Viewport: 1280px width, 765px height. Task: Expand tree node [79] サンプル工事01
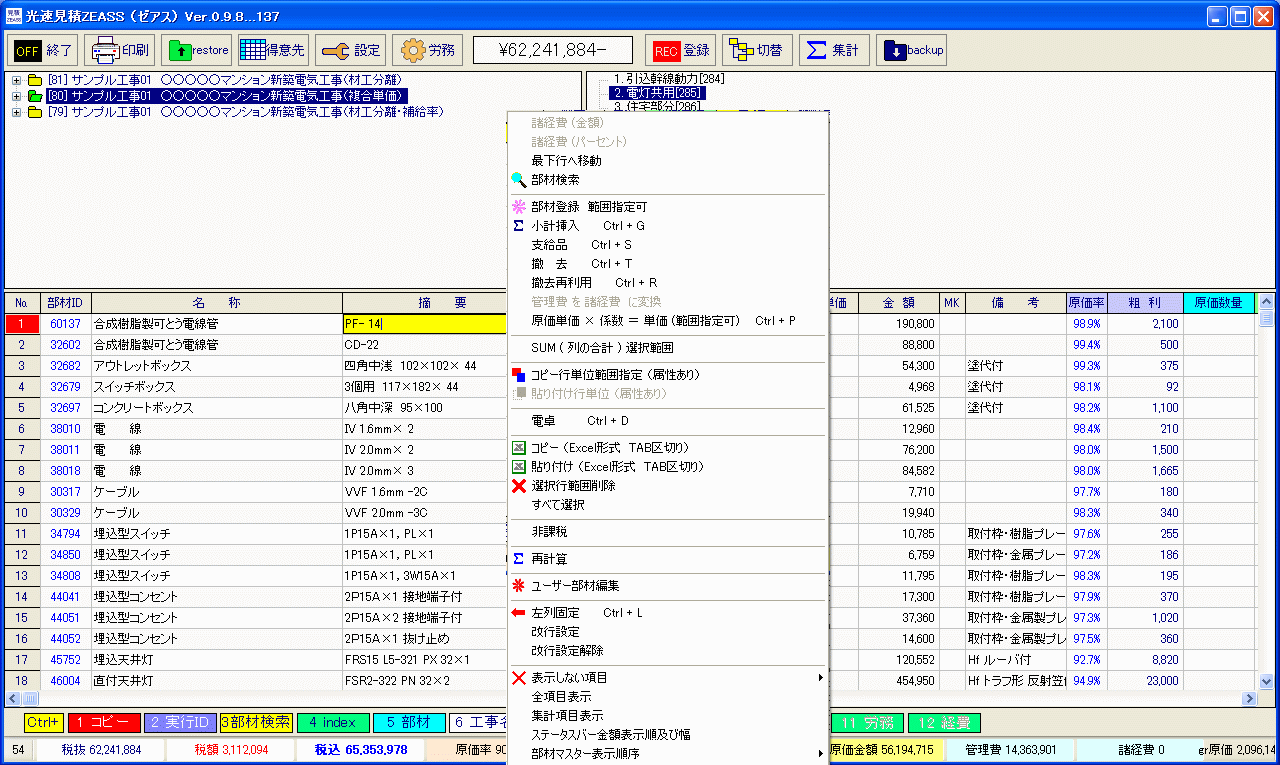pos(16,112)
